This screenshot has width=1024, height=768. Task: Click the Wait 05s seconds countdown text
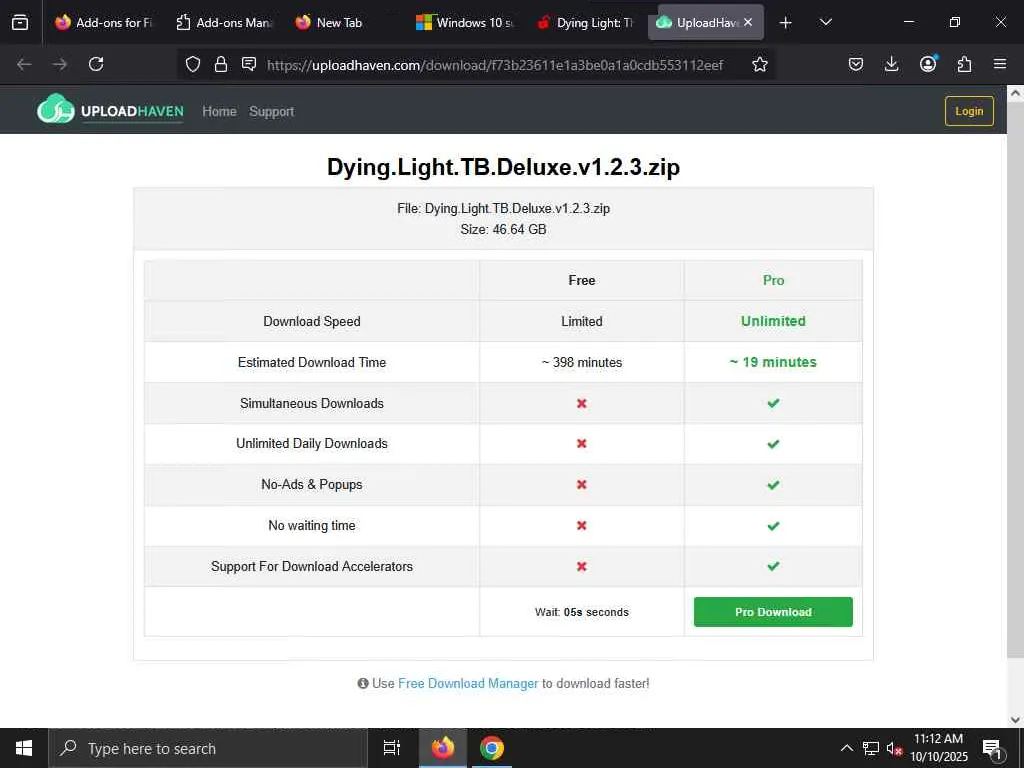point(582,612)
